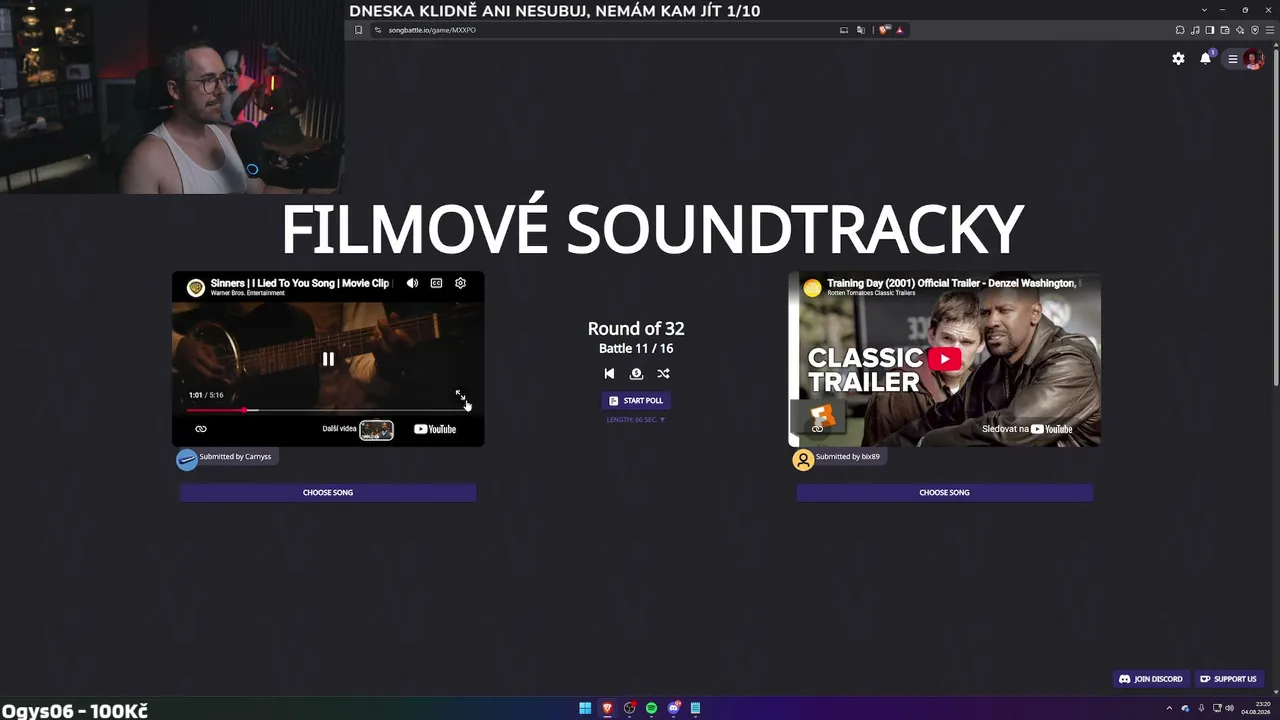1280x720 pixels.
Task: Open Discord from the taskbar
Action: point(674,708)
